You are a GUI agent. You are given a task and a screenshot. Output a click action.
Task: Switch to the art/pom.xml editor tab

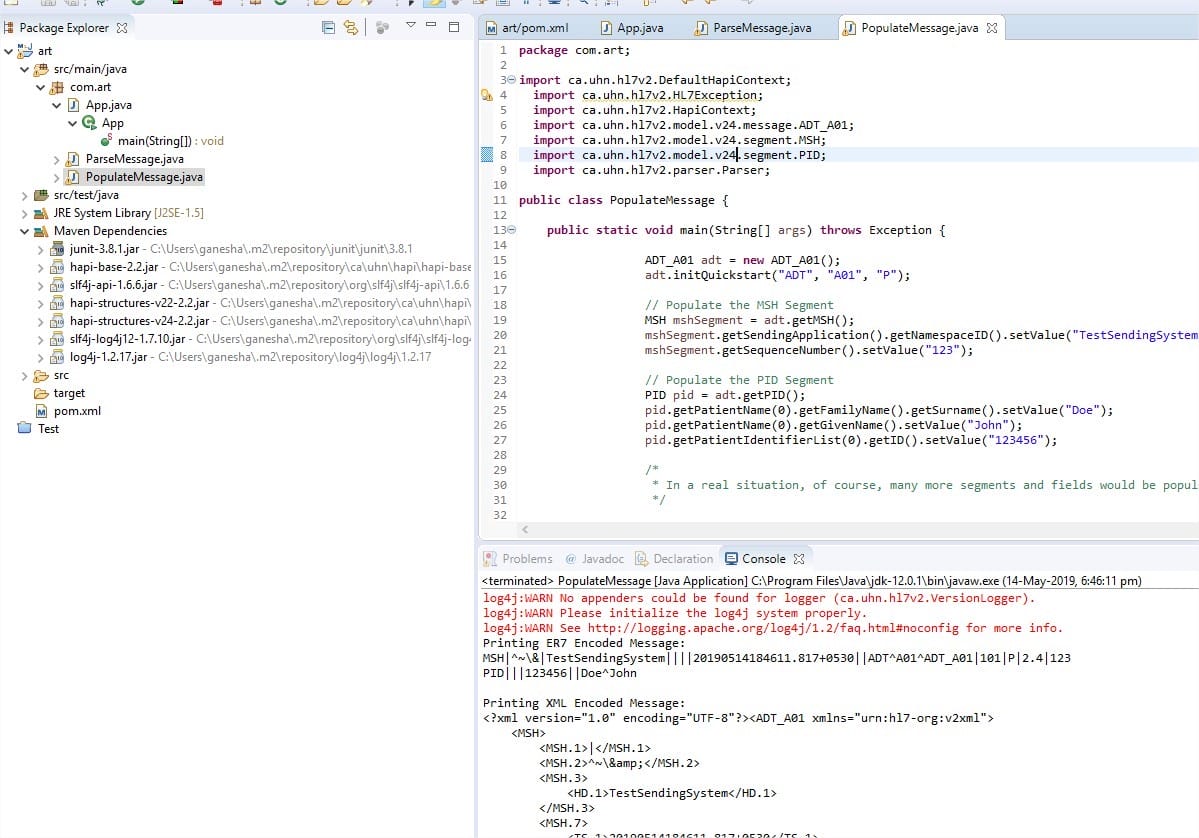[x=528, y=28]
